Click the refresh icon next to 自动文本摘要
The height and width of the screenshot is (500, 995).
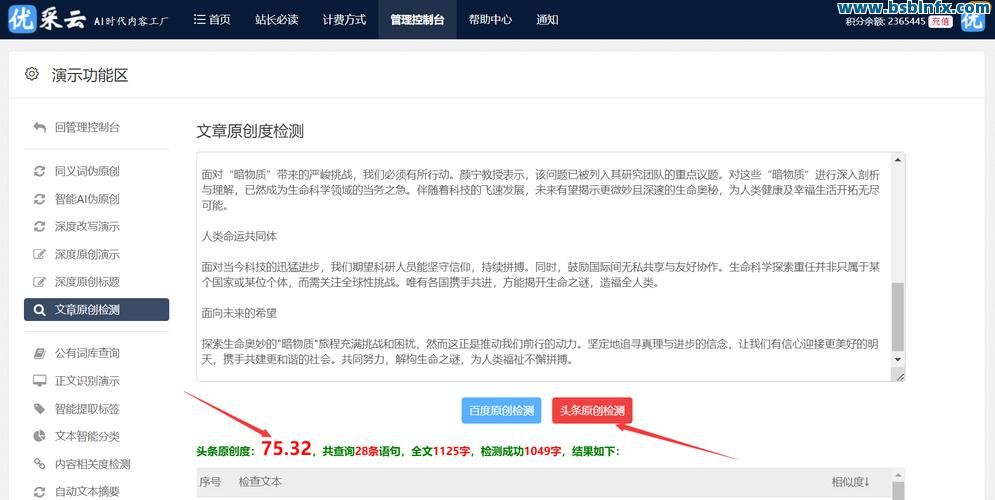click(x=39, y=492)
